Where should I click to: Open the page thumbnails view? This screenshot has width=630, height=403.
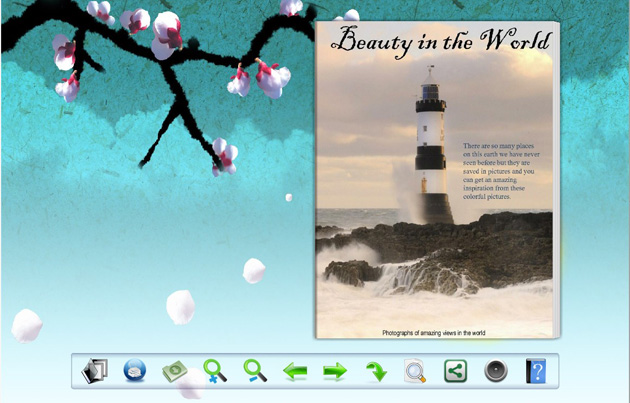click(95, 370)
